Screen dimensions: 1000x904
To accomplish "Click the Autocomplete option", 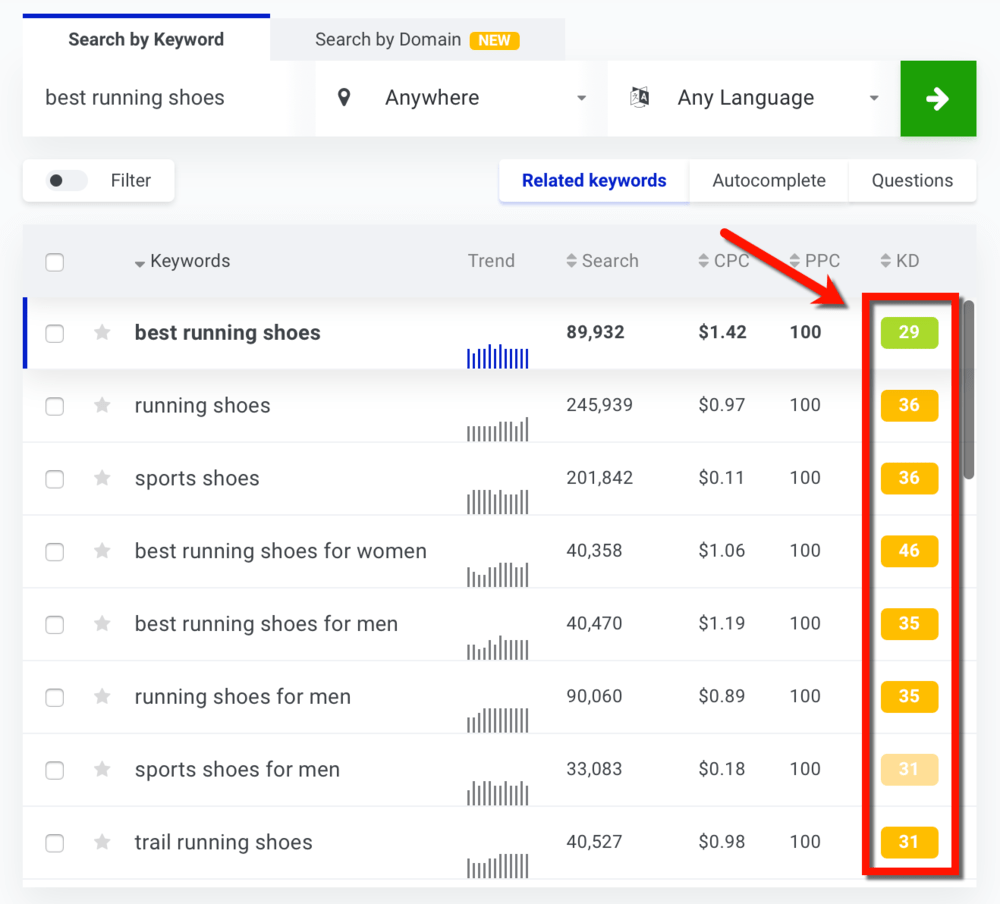I will (769, 180).
